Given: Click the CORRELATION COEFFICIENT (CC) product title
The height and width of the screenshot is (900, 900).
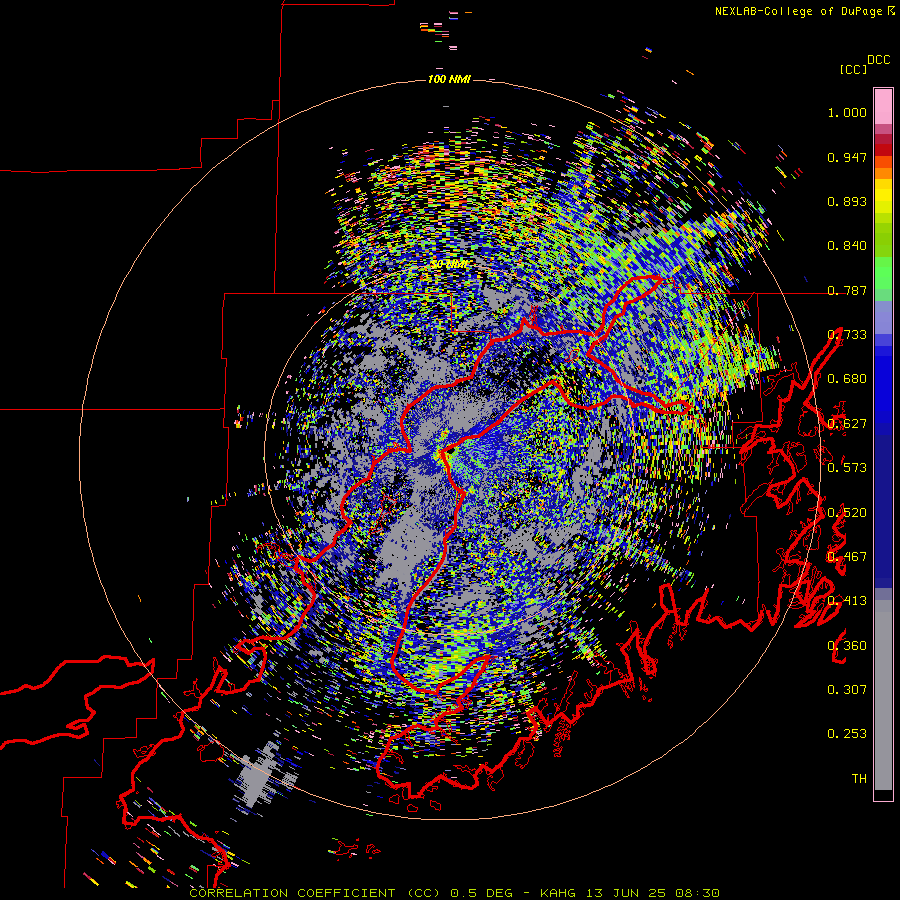Looking at the screenshot, I should click(315, 893).
